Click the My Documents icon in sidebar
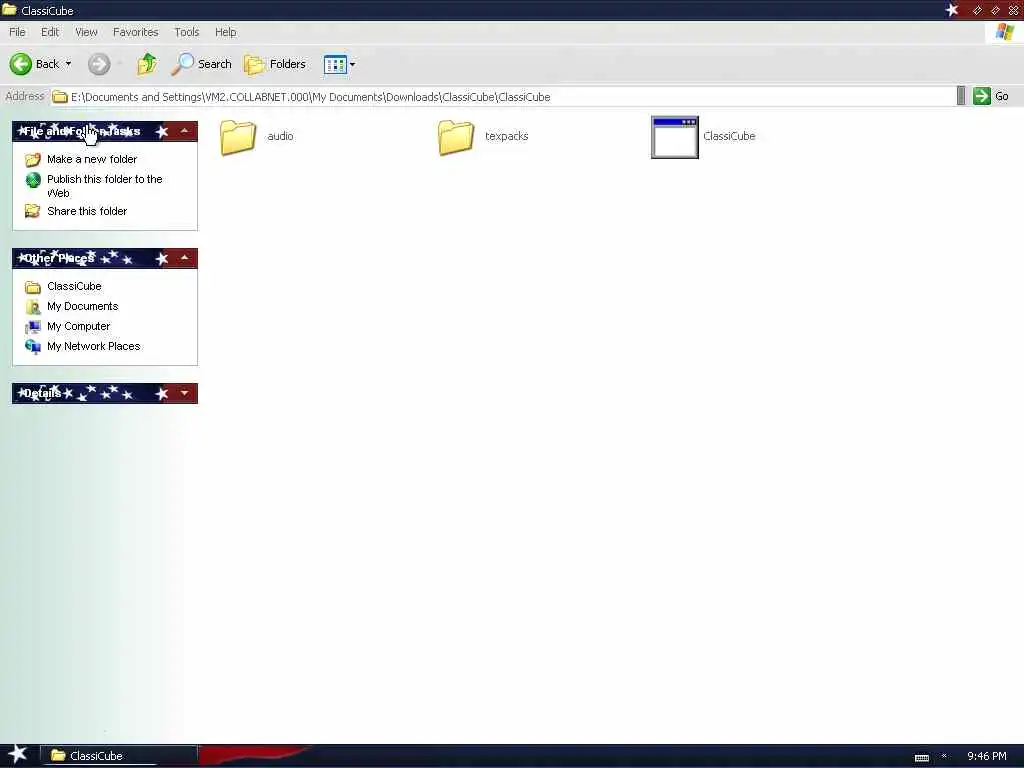The width and height of the screenshot is (1024, 768). (x=33, y=306)
